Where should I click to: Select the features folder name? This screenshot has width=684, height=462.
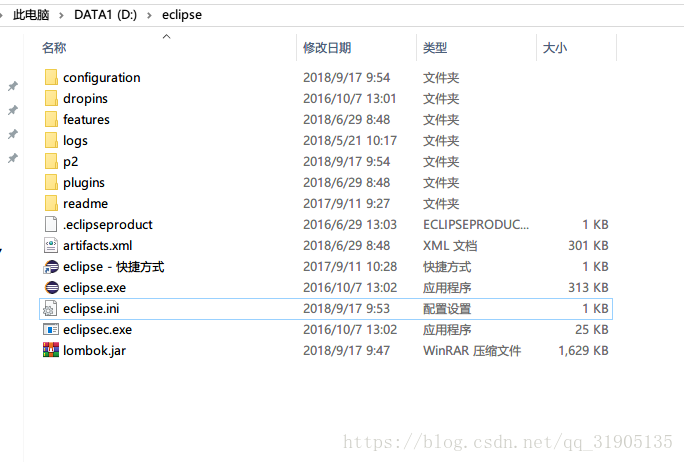tap(86, 119)
